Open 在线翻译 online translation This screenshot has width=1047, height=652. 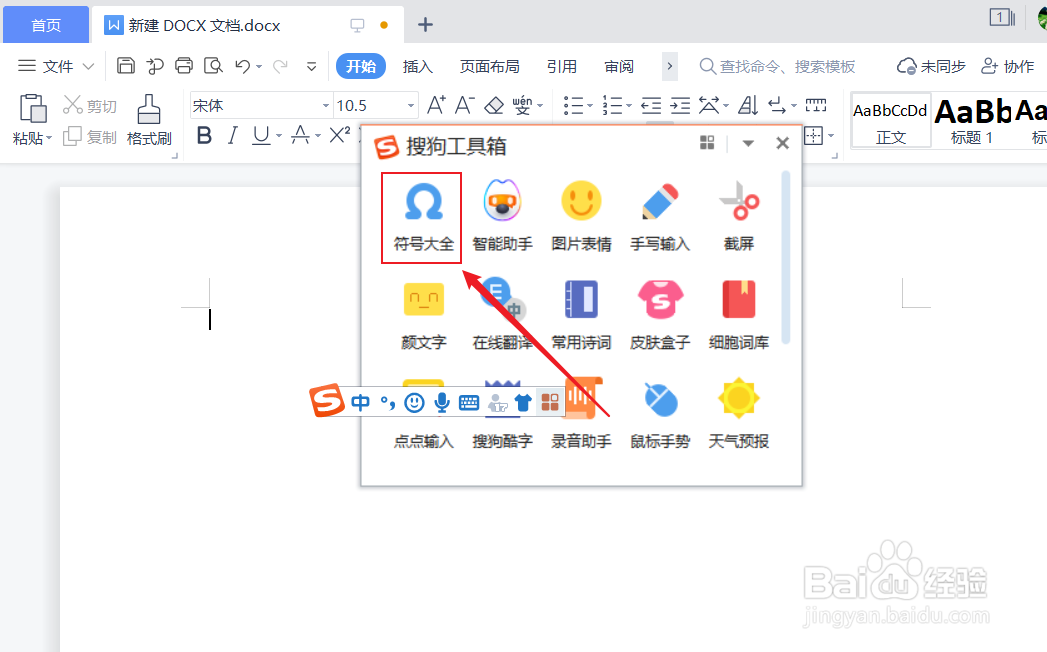(x=502, y=315)
